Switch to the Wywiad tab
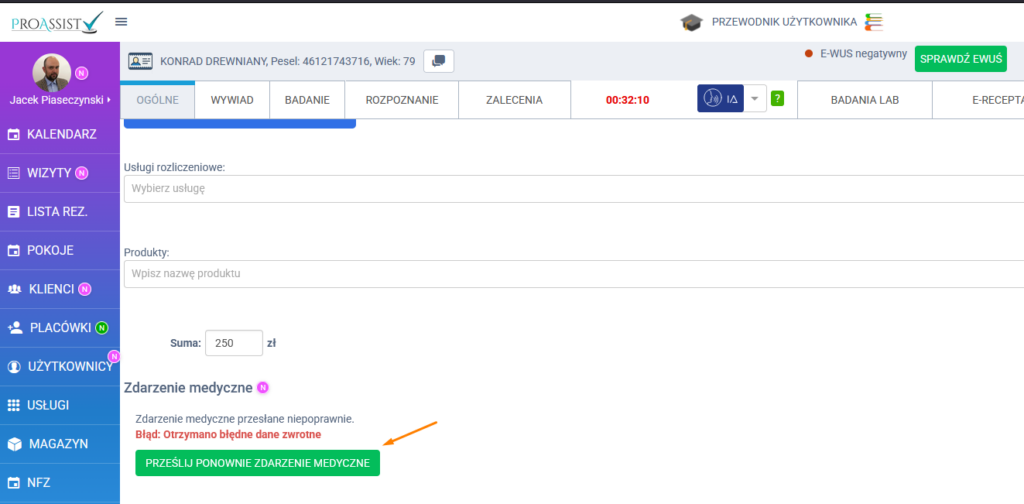 tap(232, 100)
